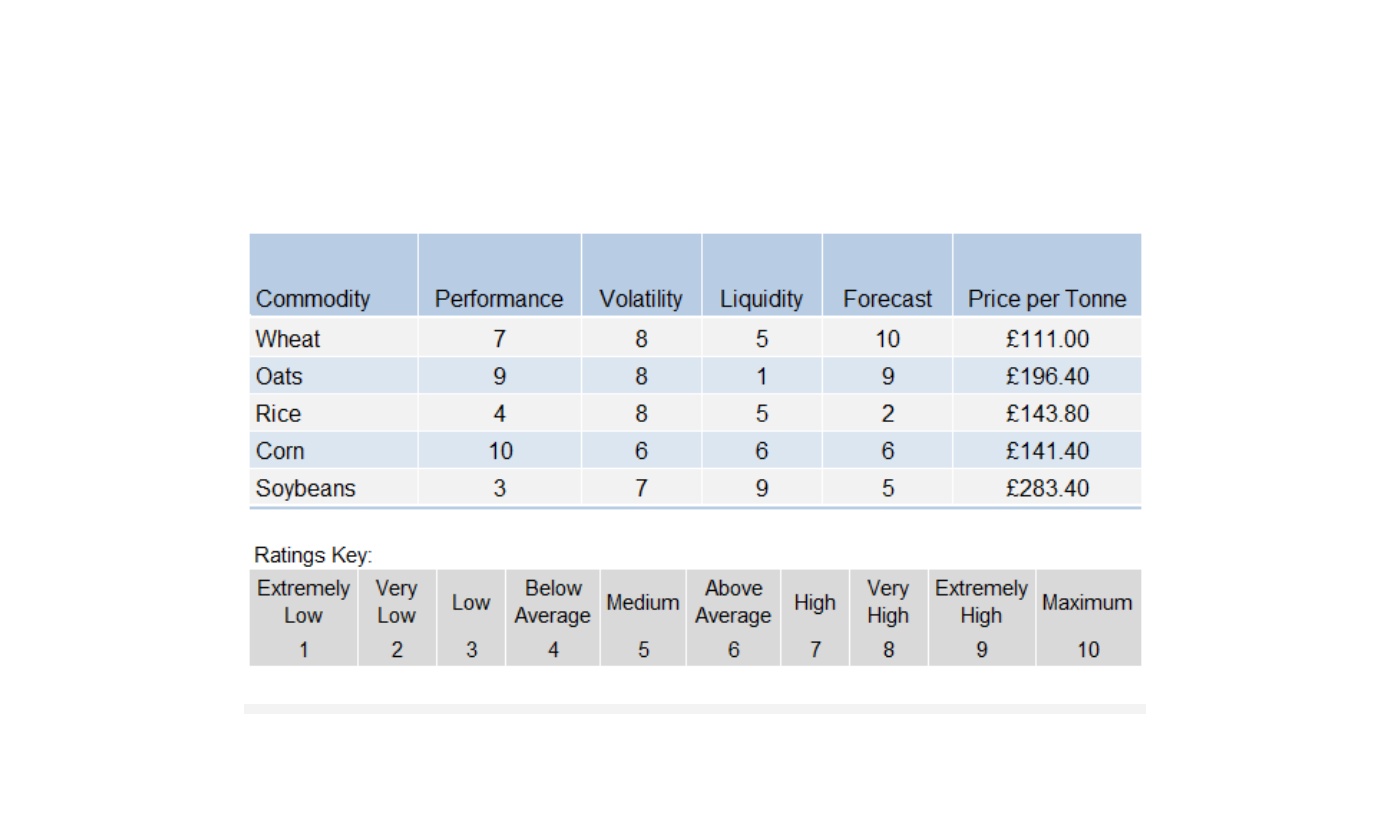The image size is (1391, 814).
Task: Select the number 10 under Maximum
Action: pos(1088,650)
